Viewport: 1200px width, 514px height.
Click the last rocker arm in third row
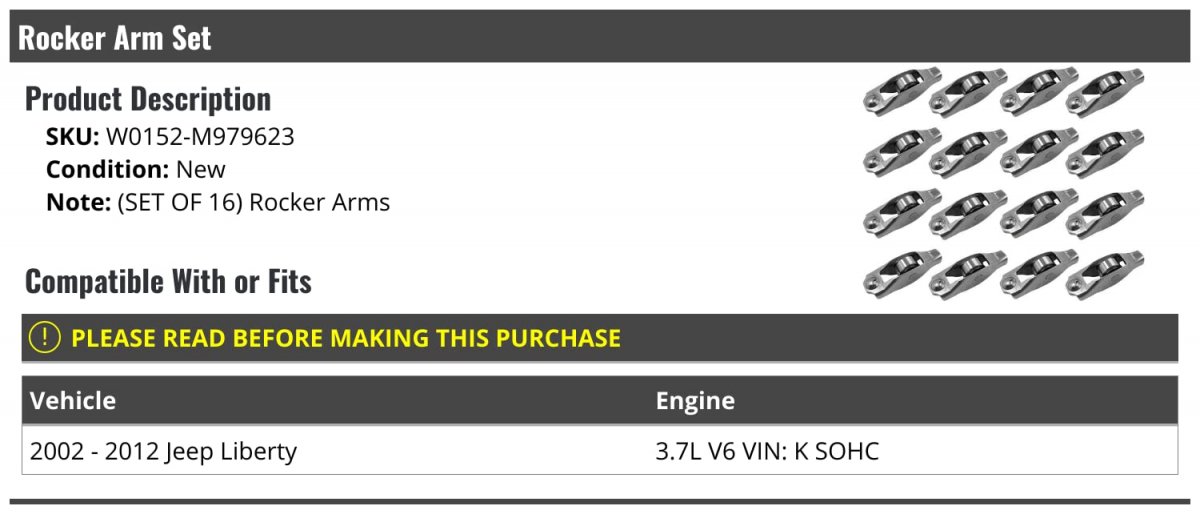pyautogui.click(x=1105, y=213)
